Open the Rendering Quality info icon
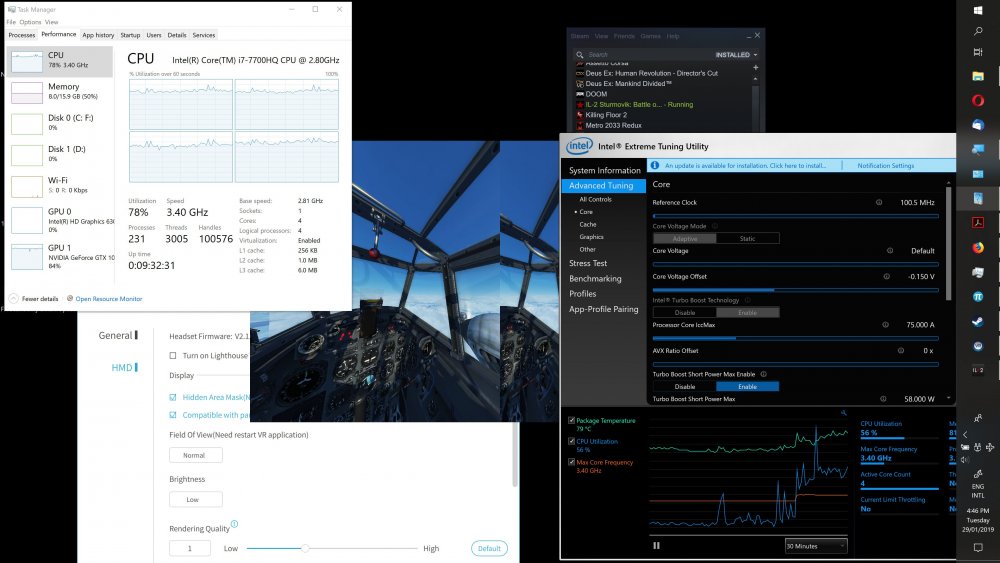Viewport: 1000px width, 563px height. [x=234, y=523]
